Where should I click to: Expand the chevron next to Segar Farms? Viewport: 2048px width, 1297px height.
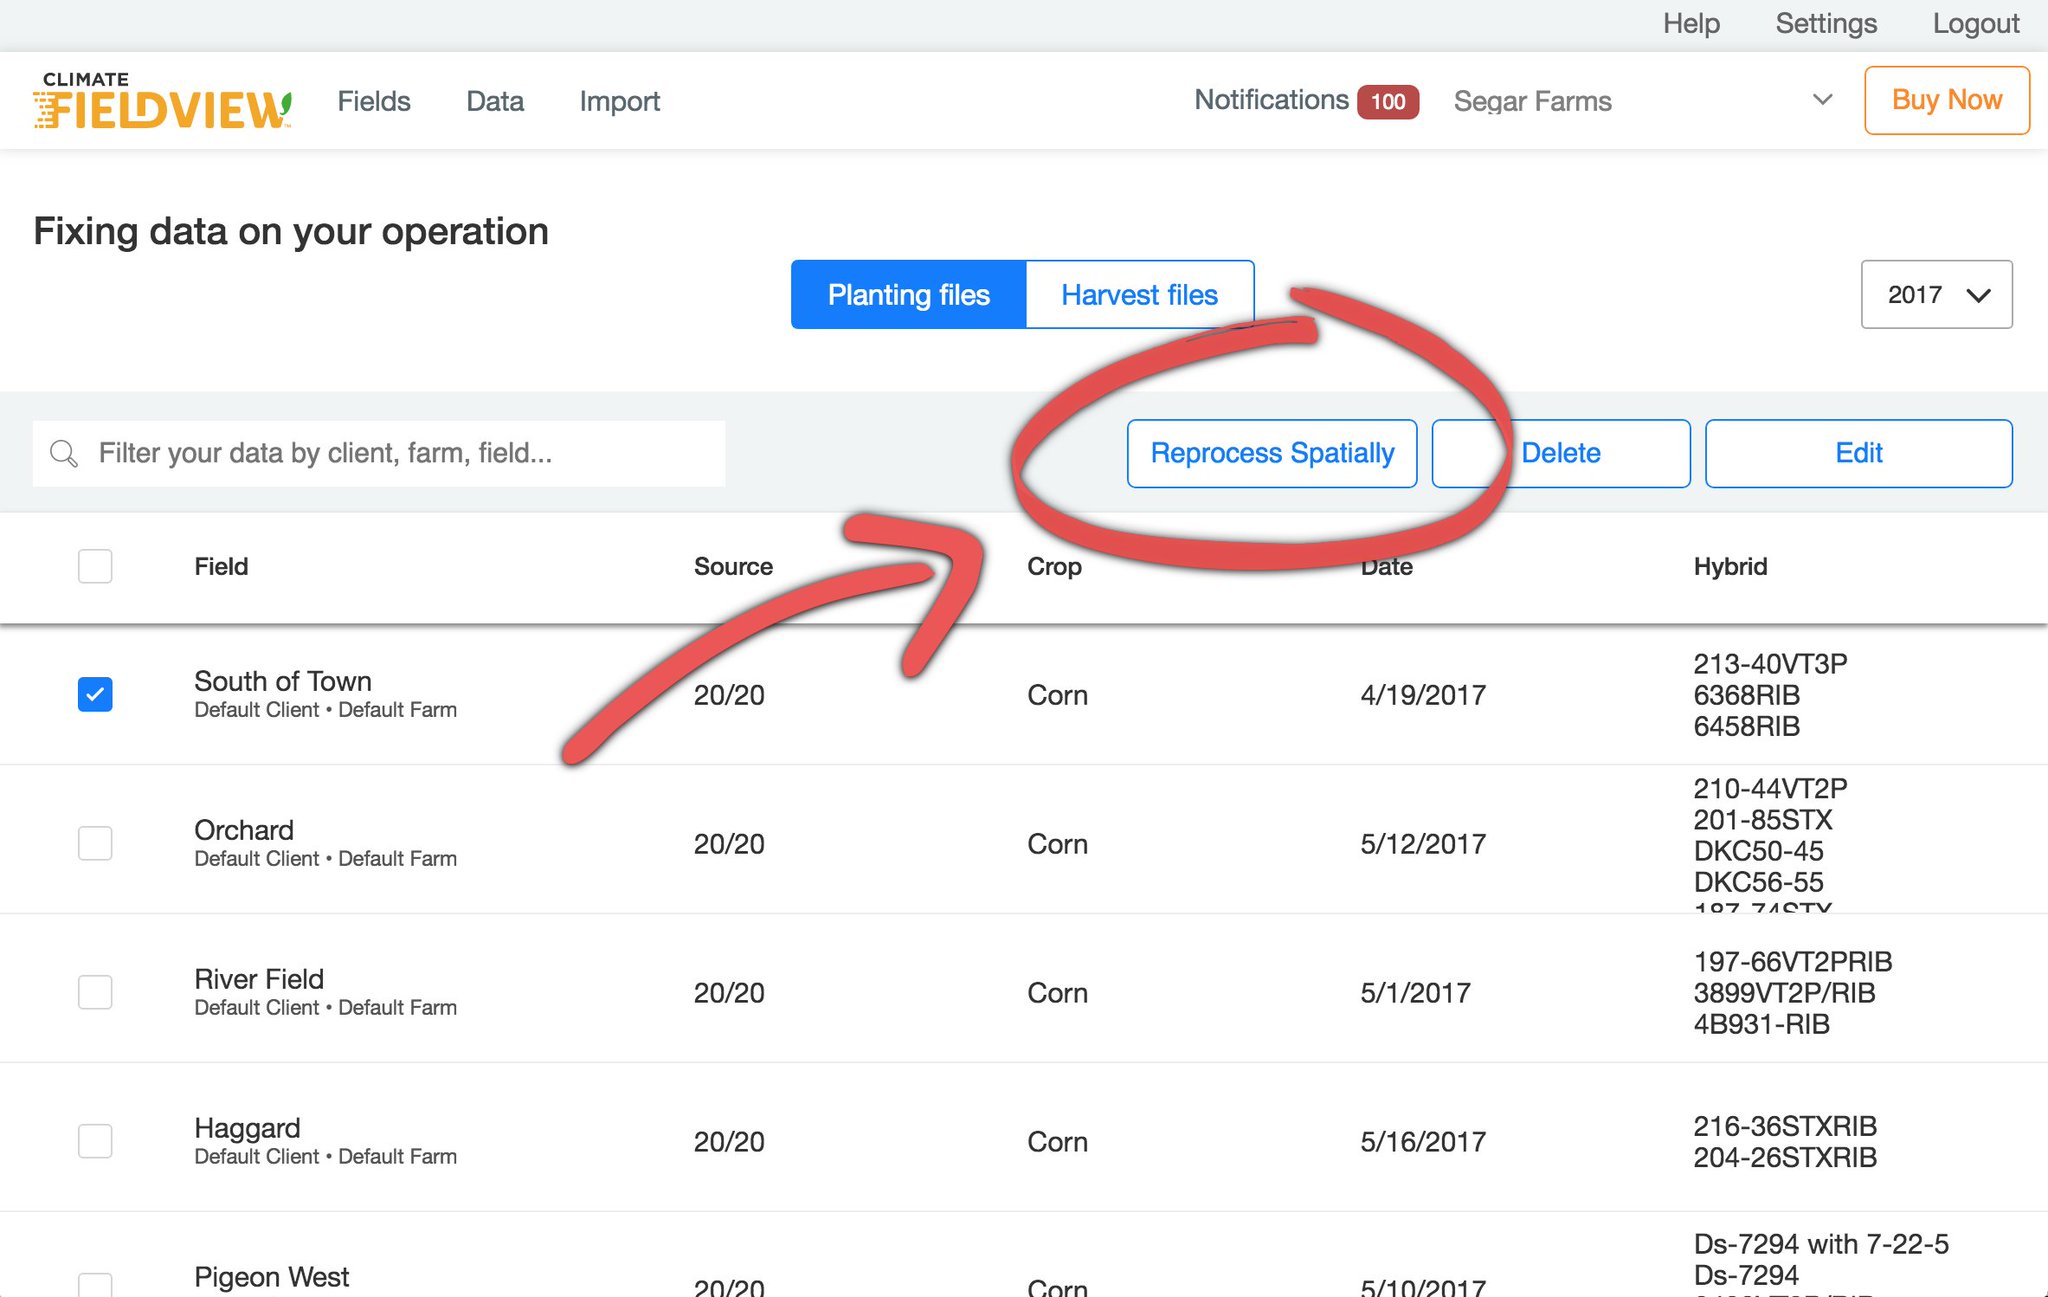(1822, 100)
